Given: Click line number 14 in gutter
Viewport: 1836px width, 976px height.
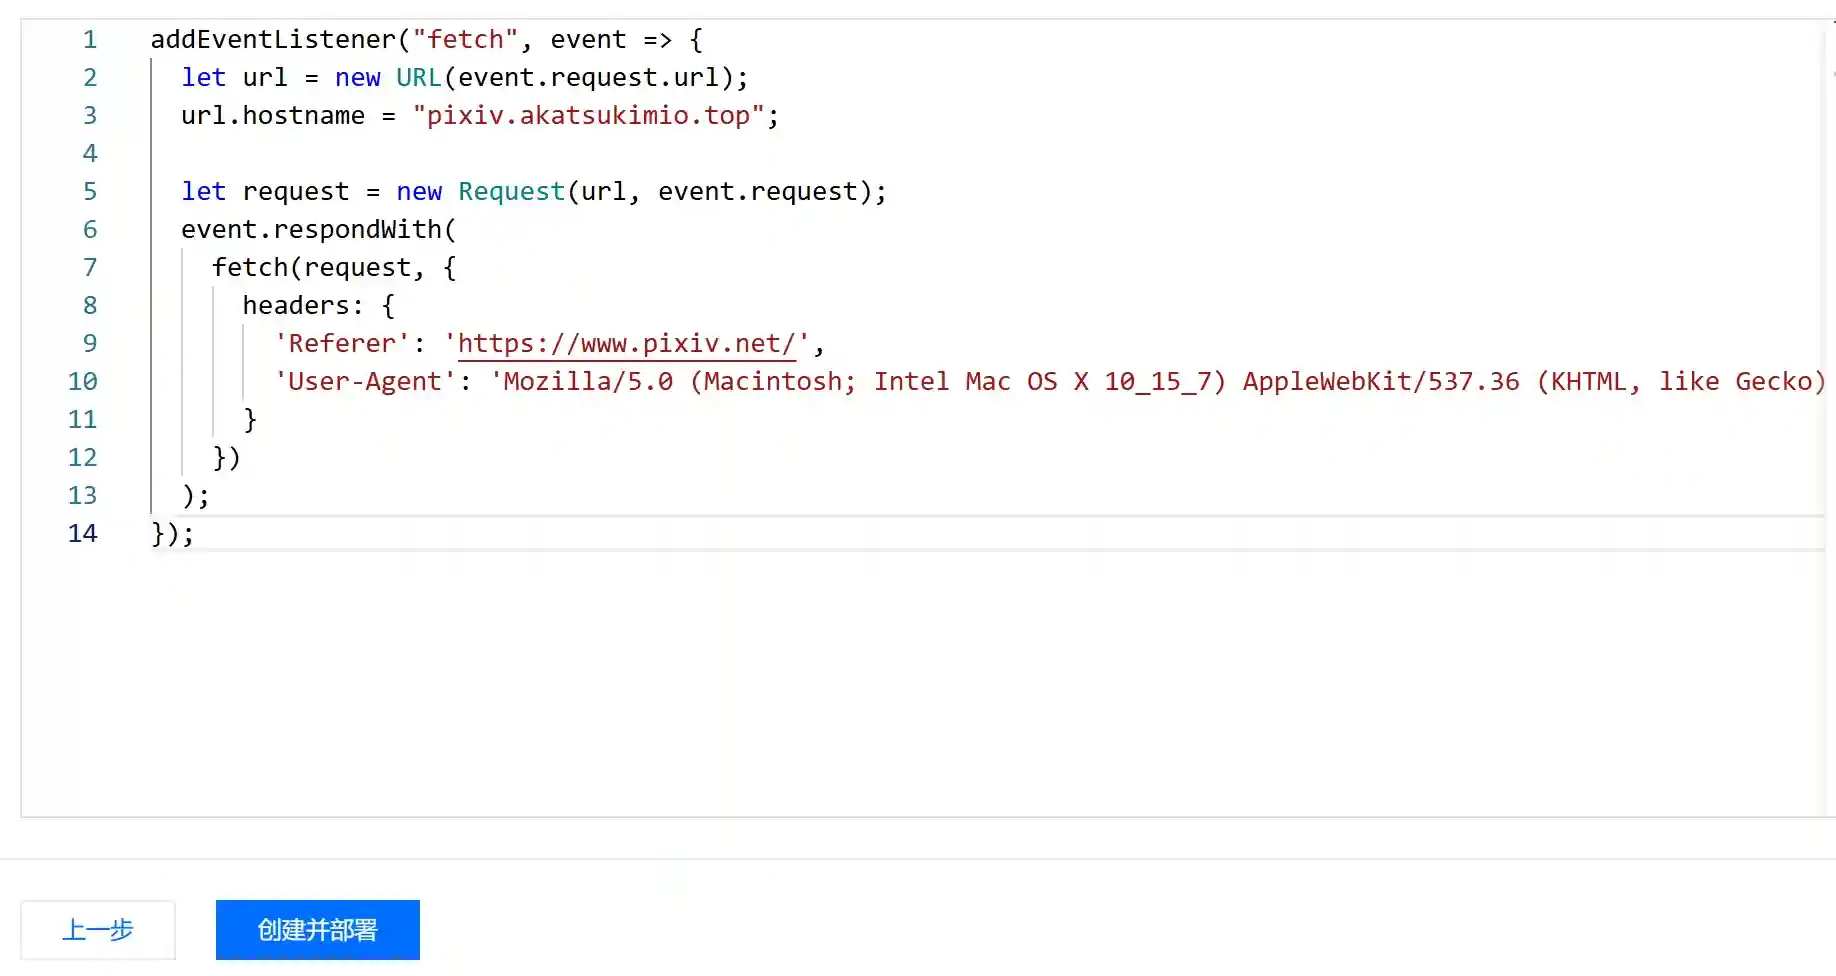Looking at the screenshot, I should tap(83, 534).
